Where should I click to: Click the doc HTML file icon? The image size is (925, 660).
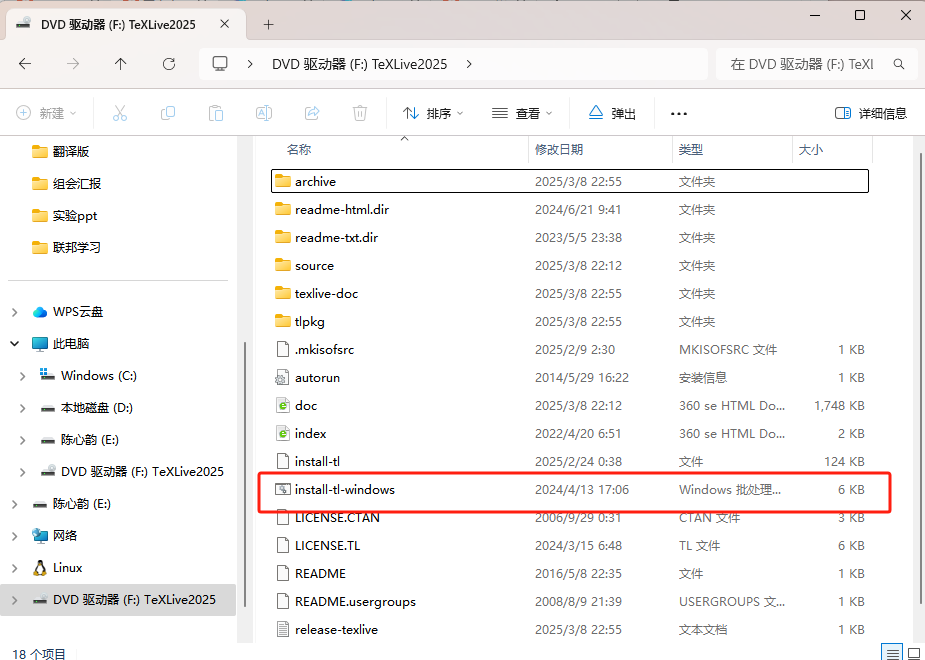click(x=283, y=405)
